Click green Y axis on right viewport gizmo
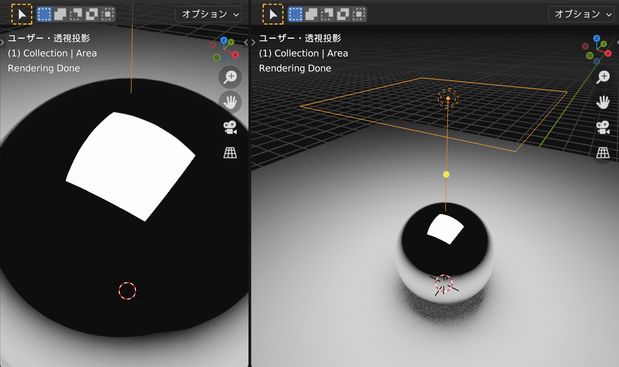The image size is (619, 367). (604, 44)
